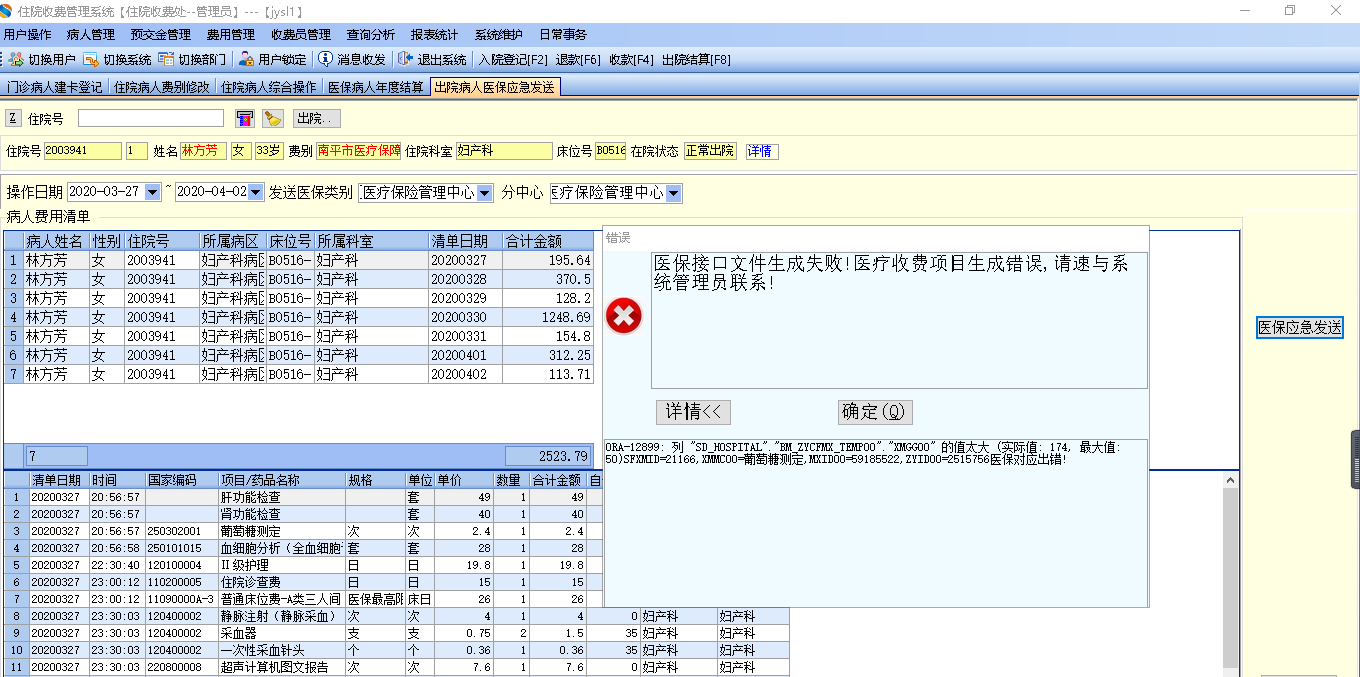Image resolution: width=1360 pixels, height=677 pixels.
Task: Click the 医保应急发送 button
Action: [x=1299, y=327]
